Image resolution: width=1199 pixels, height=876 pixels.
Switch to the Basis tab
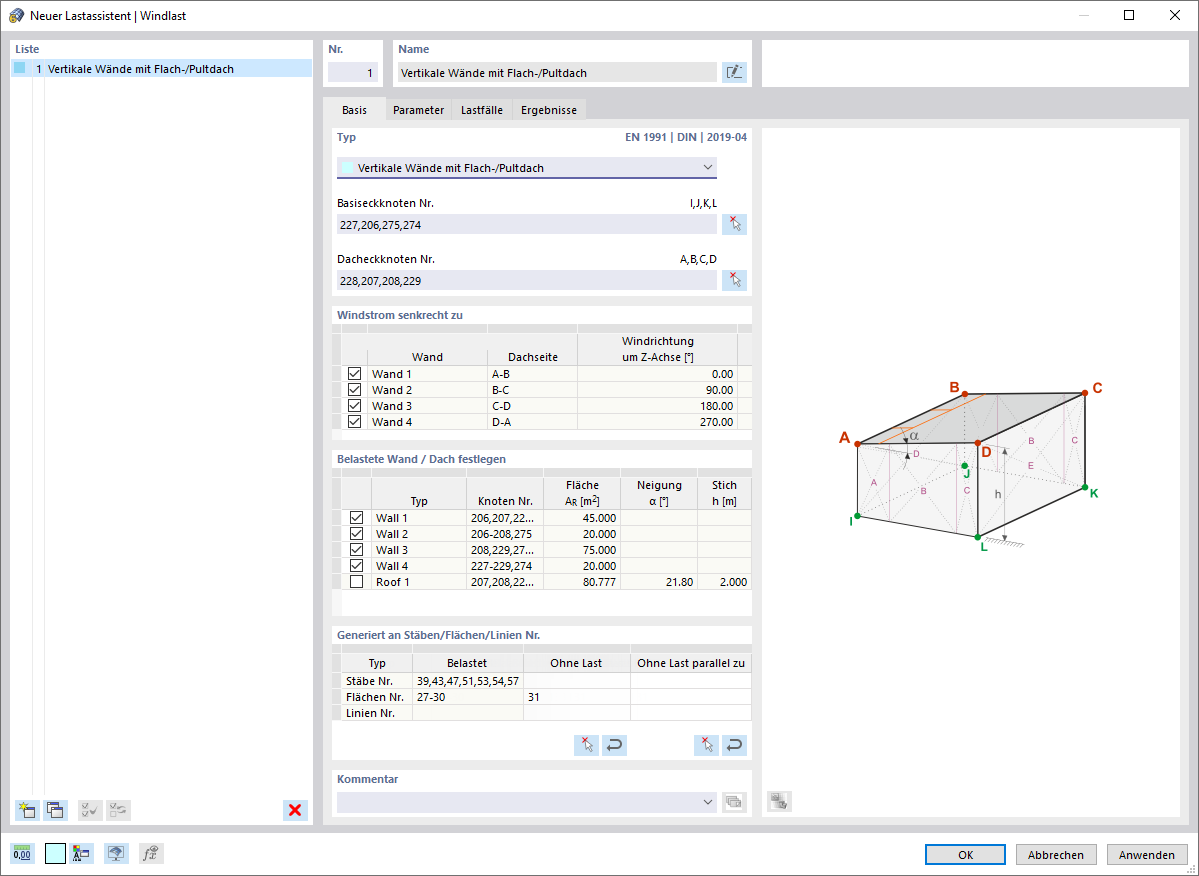pyautogui.click(x=354, y=110)
